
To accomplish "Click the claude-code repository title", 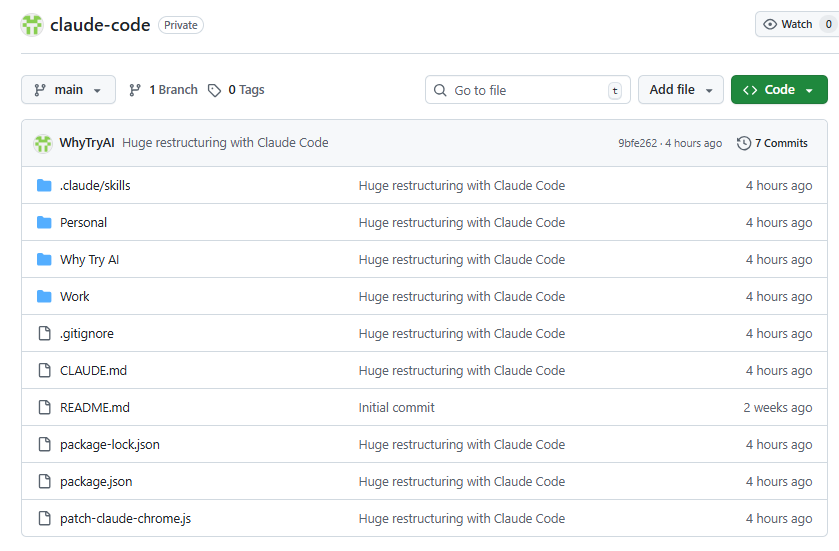I will (100, 25).
